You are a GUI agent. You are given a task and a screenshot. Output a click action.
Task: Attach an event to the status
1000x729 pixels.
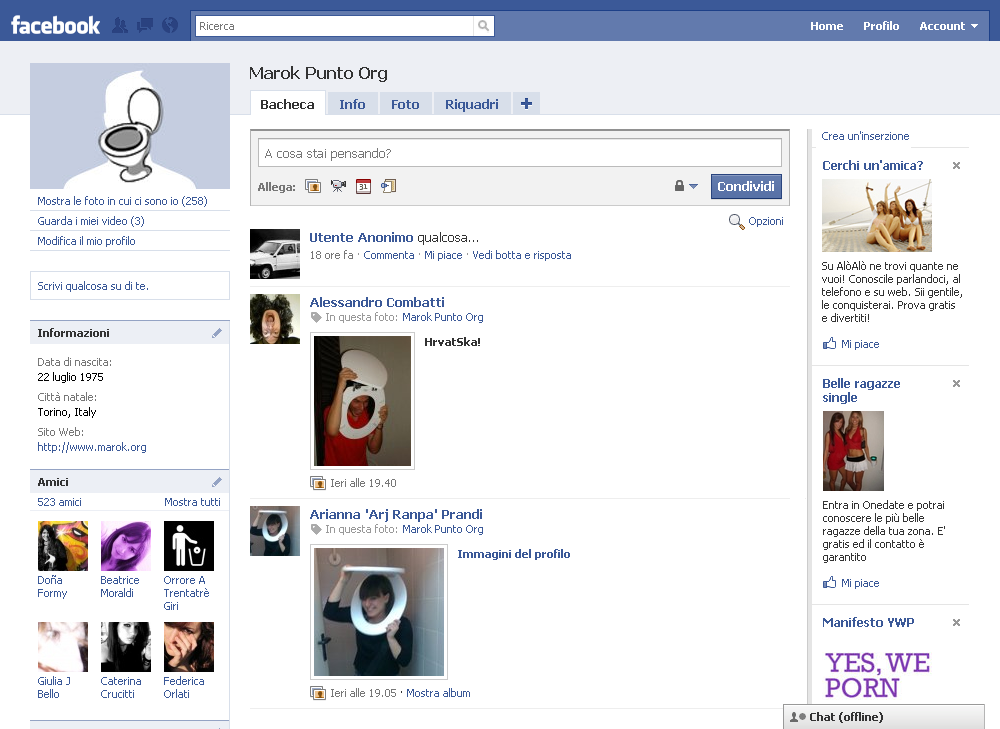[364, 186]
